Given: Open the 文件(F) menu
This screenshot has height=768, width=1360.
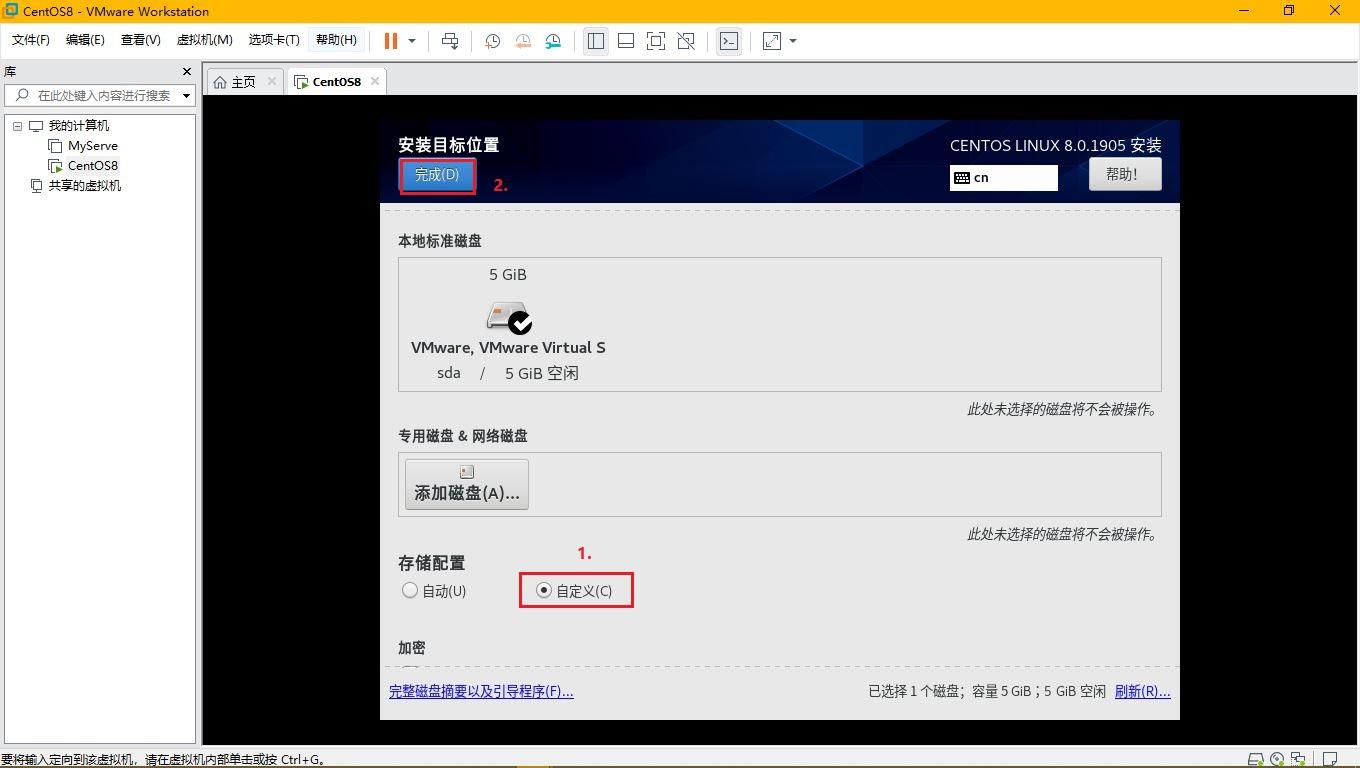Looking at the screenshot, I should [31, 40].
